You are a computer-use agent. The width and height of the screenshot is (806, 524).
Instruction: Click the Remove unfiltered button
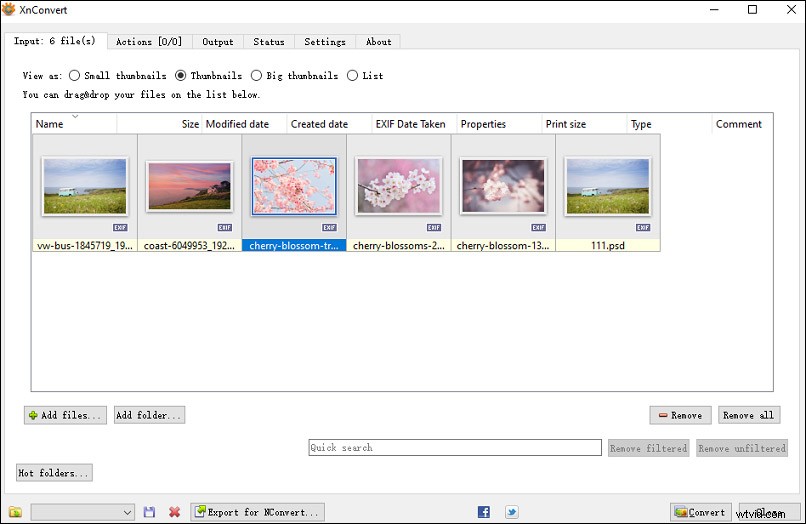(x=742, y=448)
